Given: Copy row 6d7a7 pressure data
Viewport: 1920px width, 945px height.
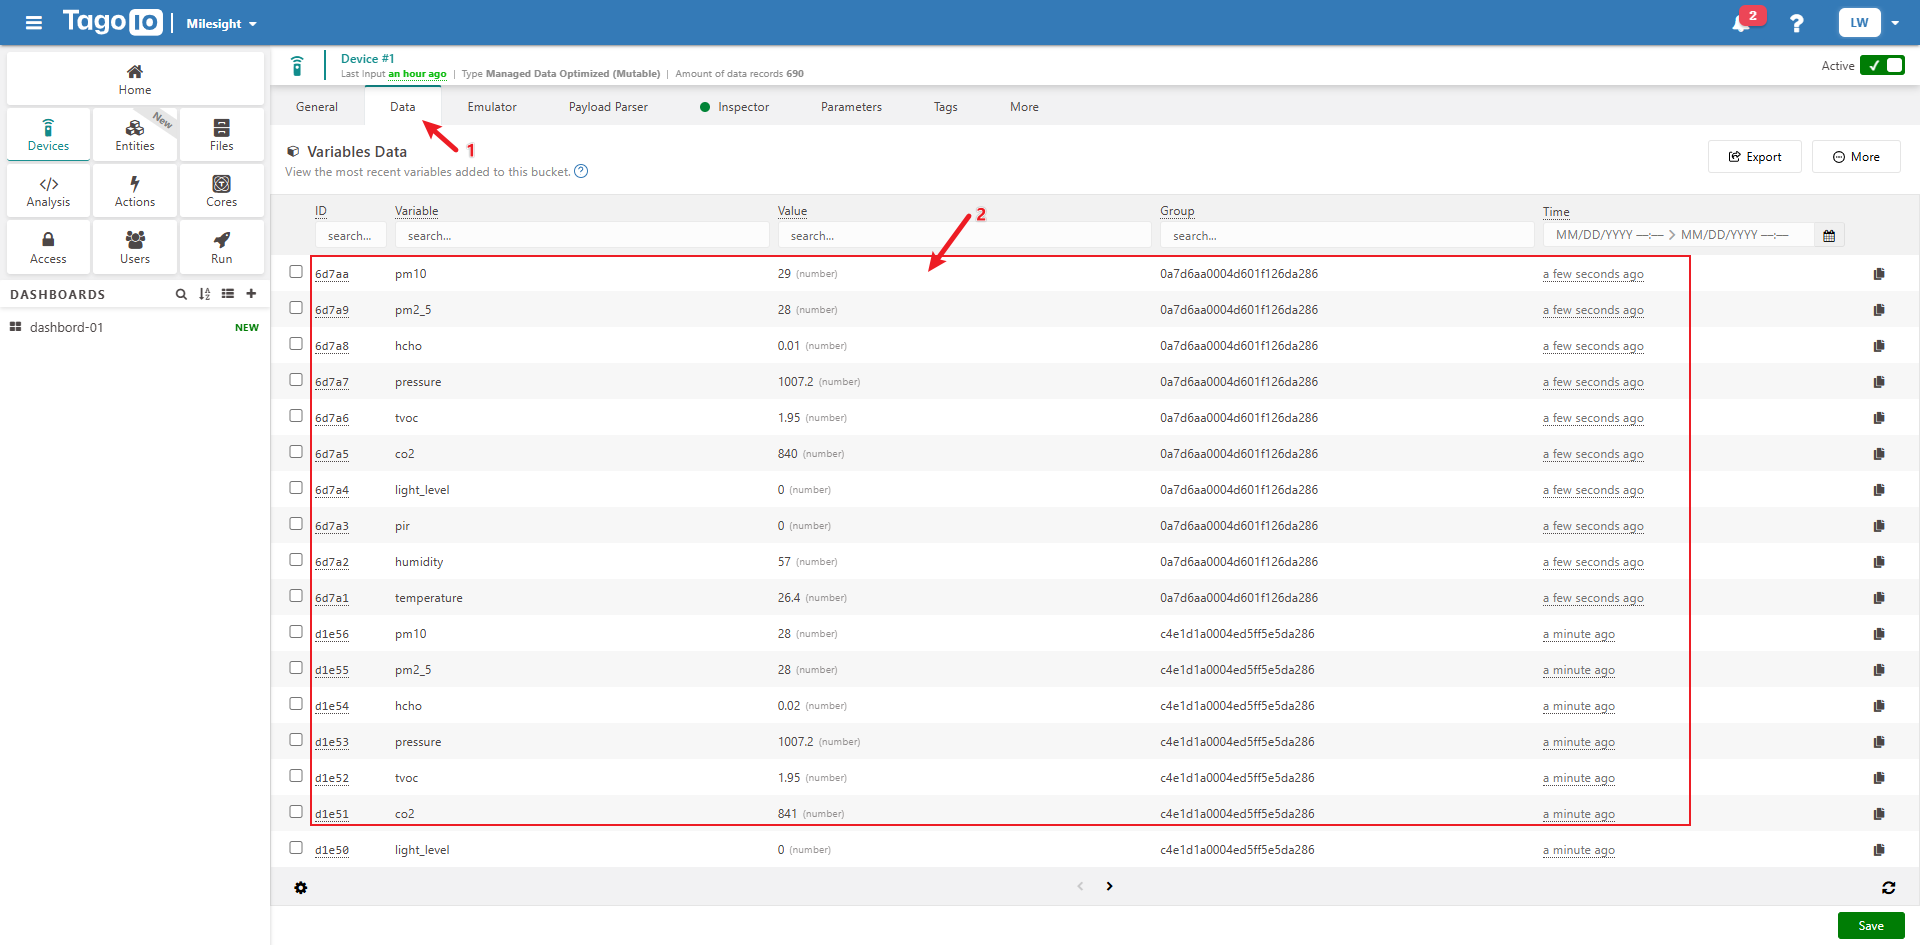Looking at the screenshot, I should (x=1879, y=382).
